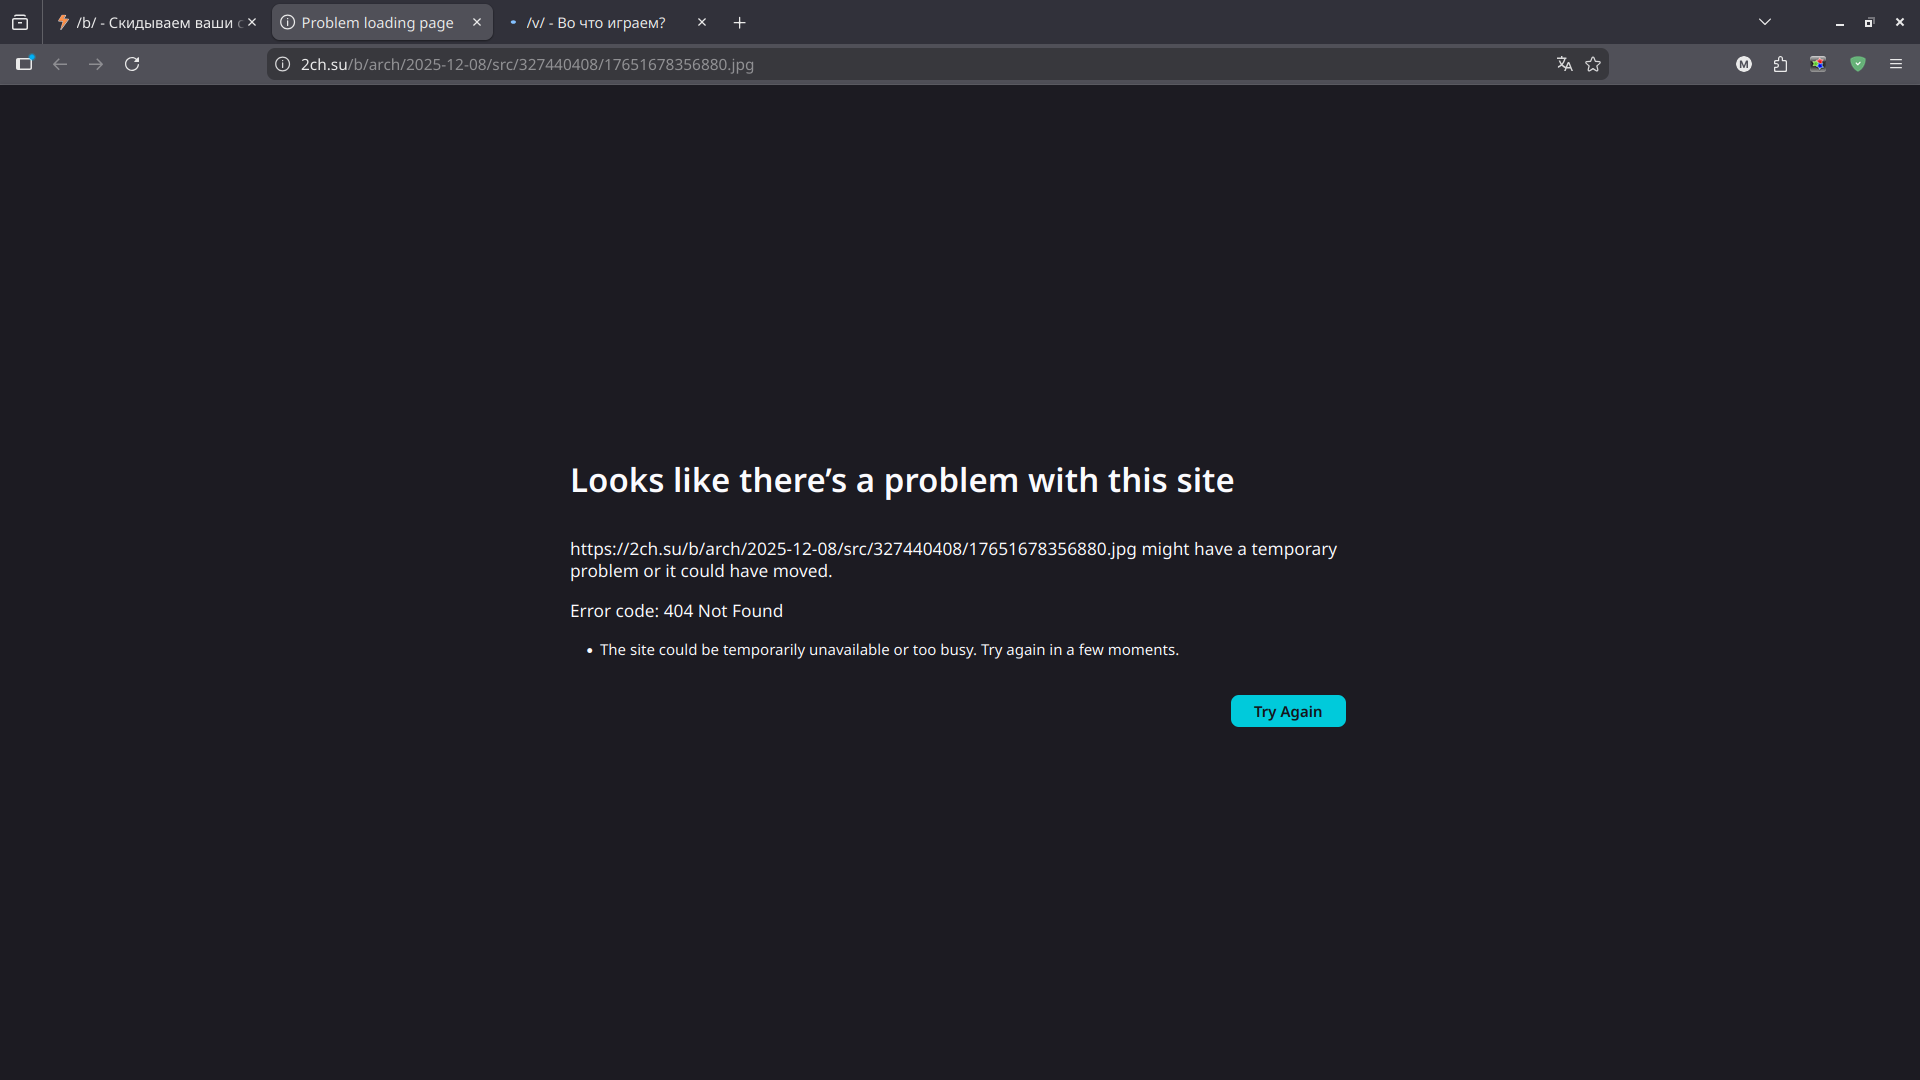
Task: Click the site information icon in address bar
Action: [x=283, y=64]
